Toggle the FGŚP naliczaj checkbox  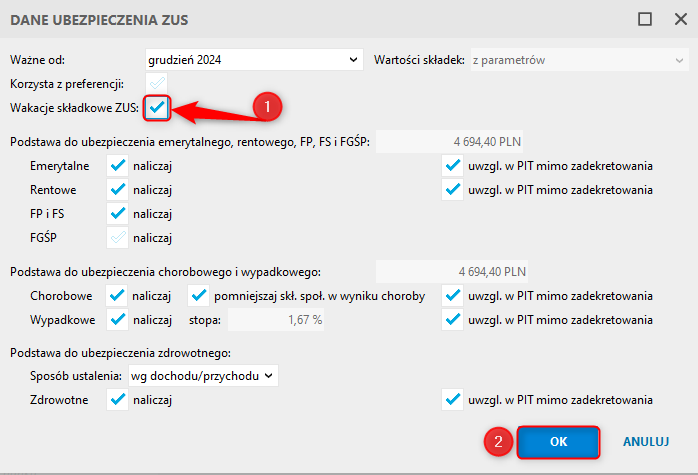coord(118,238)
